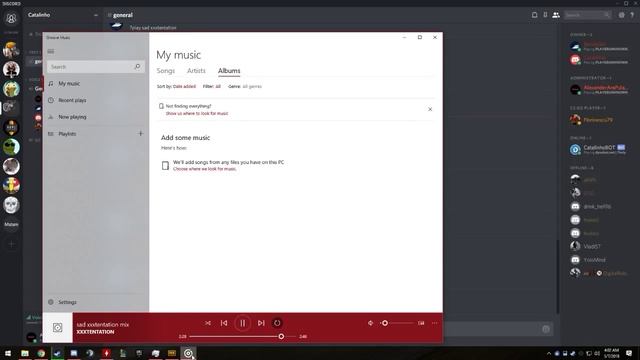Open Recent plays in Groove sidebar
The height and width of the screenshot is (360, 640).
click(x=96, y=100)
